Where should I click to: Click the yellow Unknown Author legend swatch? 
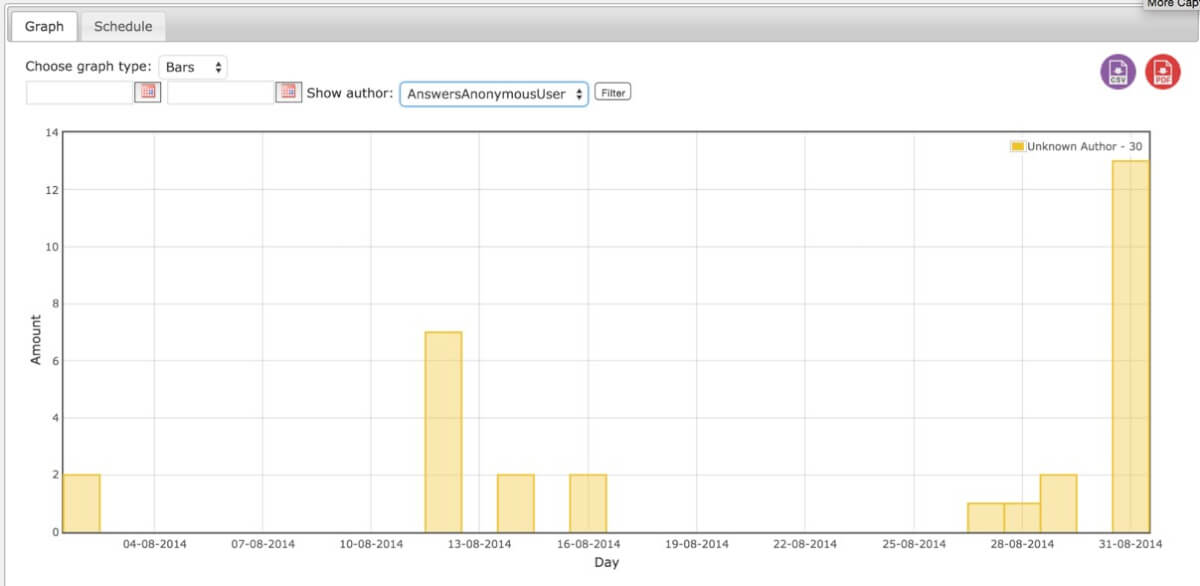[x=1017, y=147]
